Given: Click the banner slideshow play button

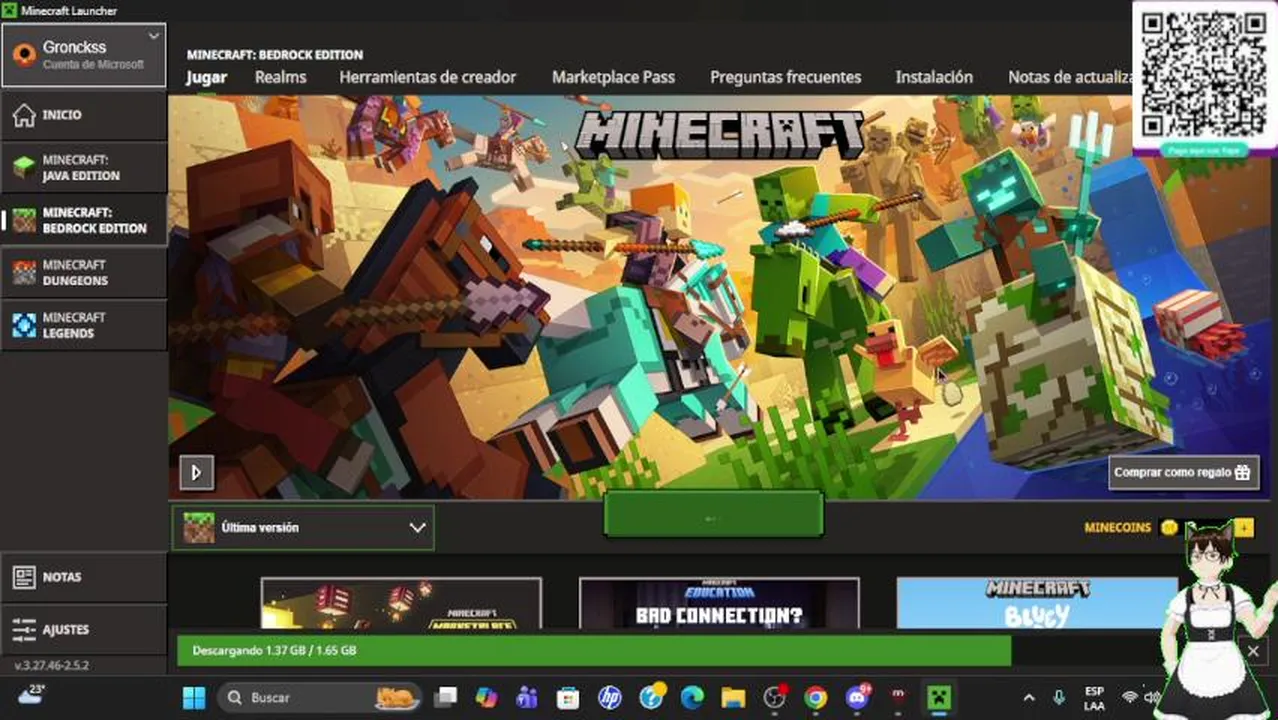Looking at the screenshot, I should [x=196, y=472].
